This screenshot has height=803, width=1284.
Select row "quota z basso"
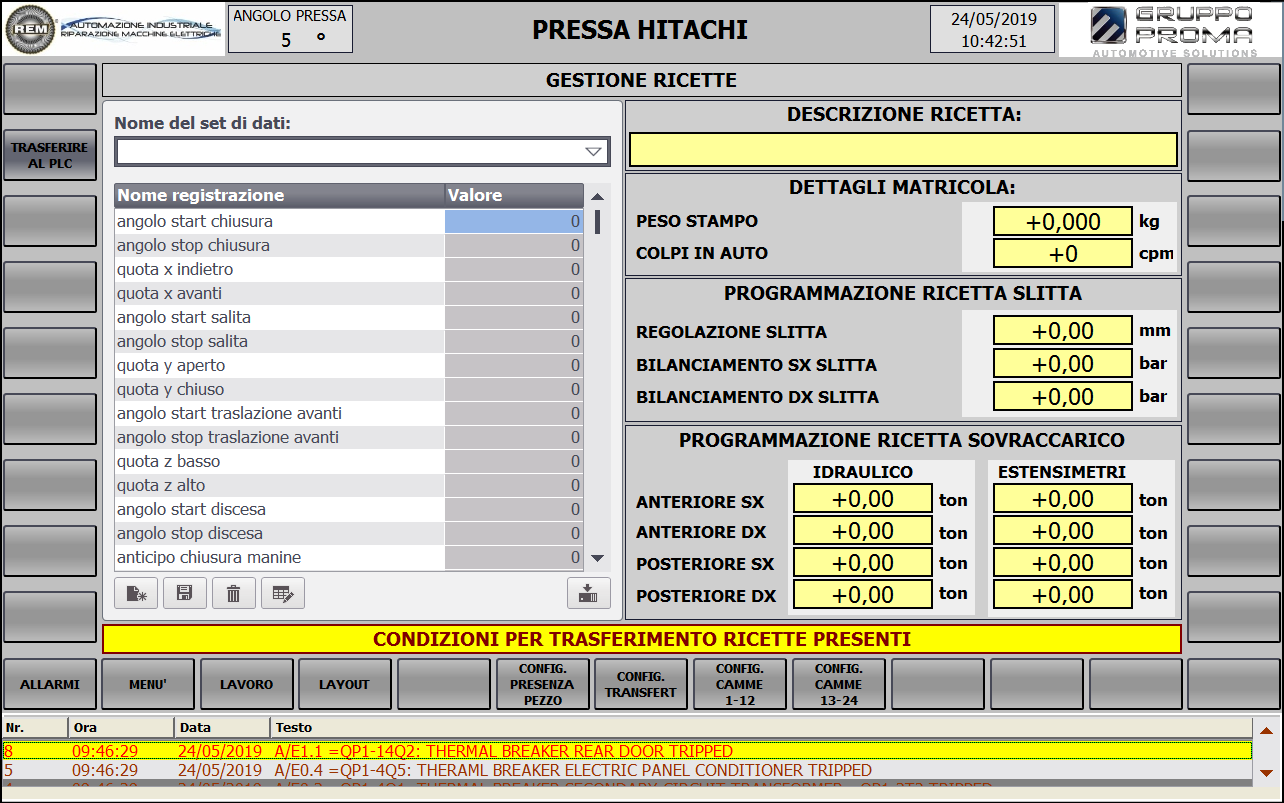point(349,461)
